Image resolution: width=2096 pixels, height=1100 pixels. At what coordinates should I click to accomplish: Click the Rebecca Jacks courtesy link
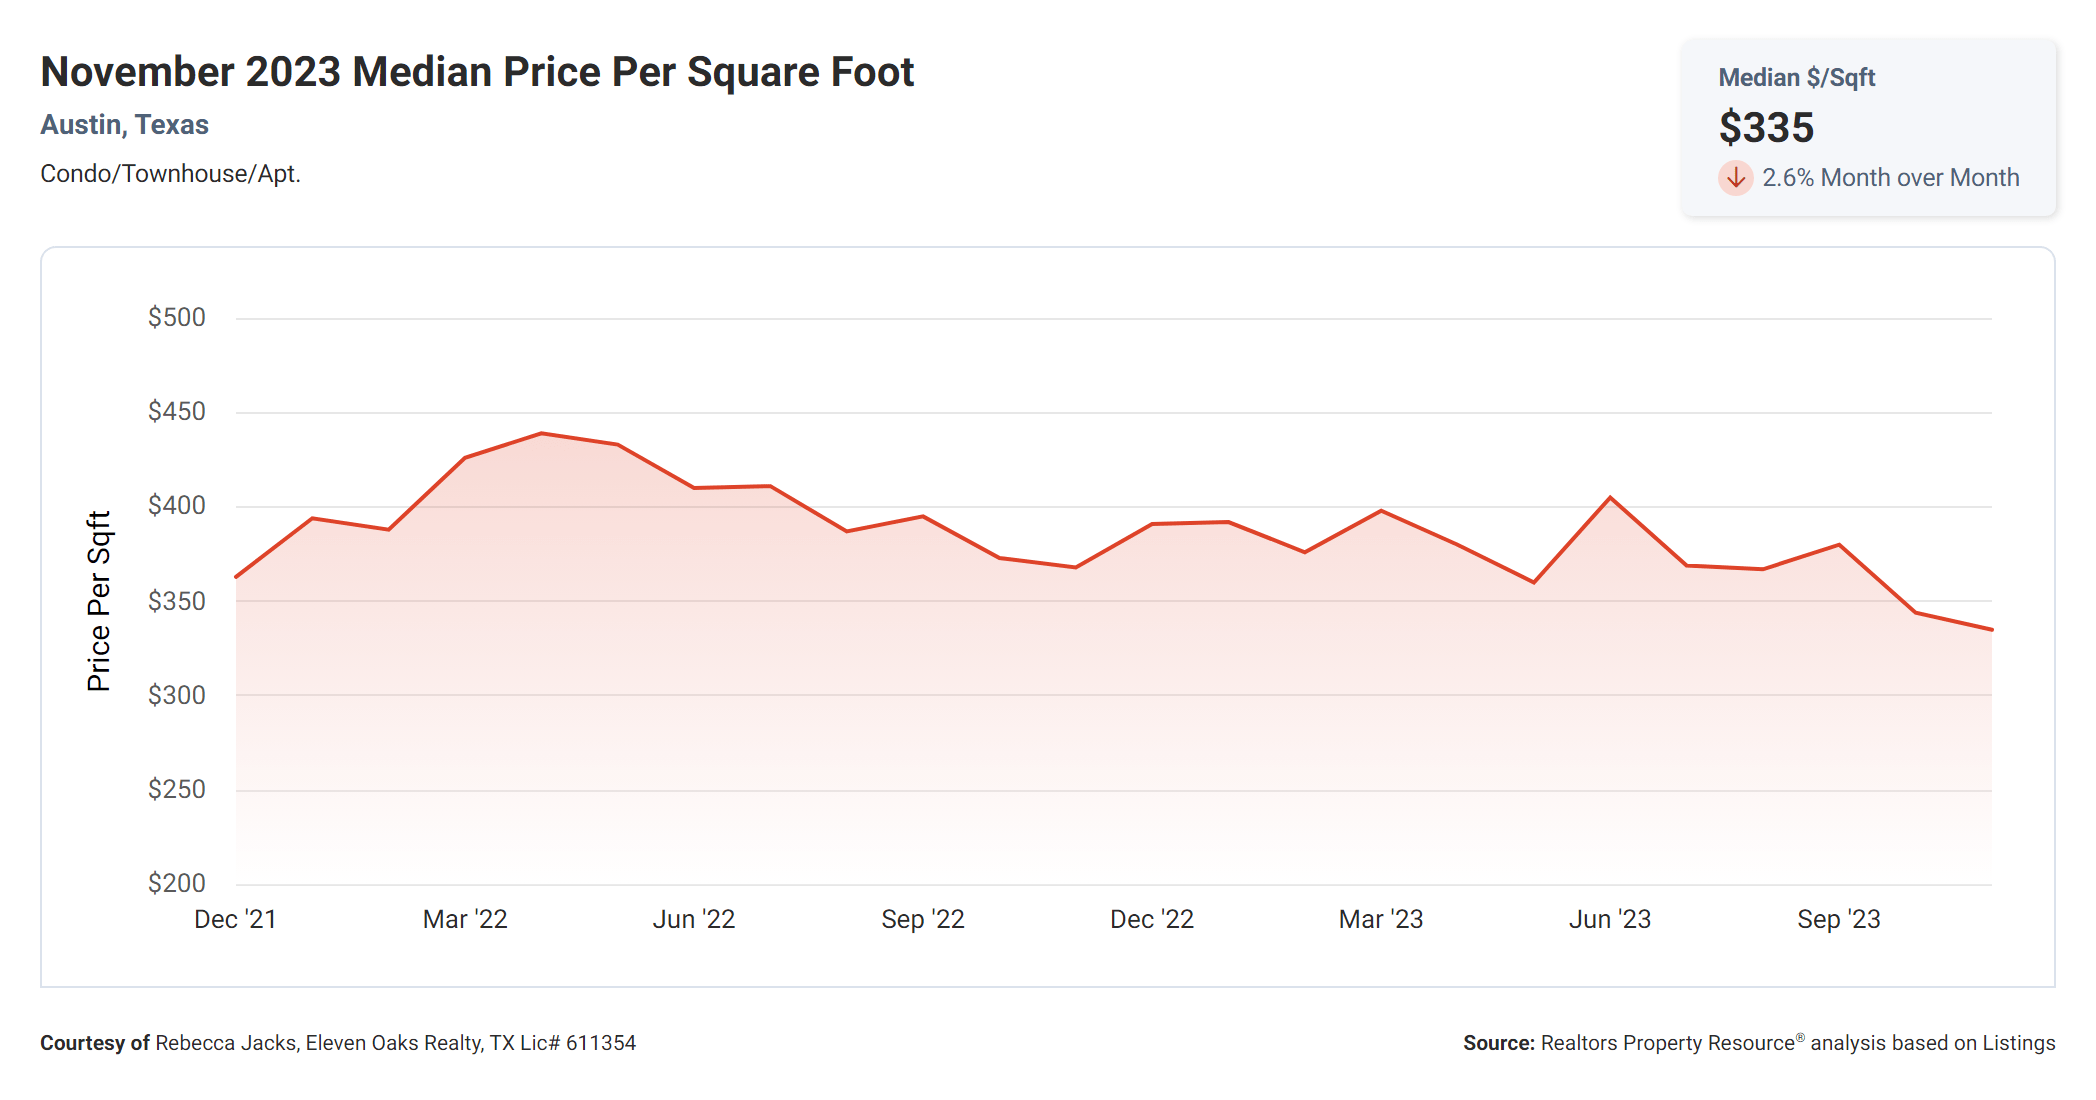pos(222,1042)
